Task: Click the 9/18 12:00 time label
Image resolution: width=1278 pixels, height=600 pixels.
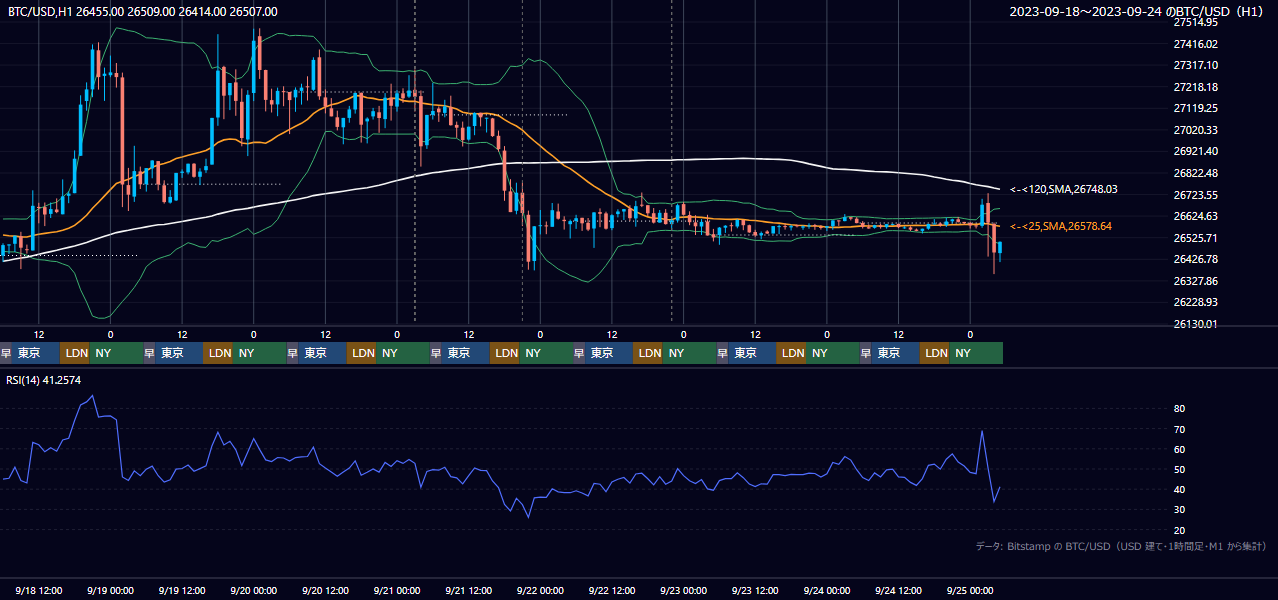Action: coord(39,591)
